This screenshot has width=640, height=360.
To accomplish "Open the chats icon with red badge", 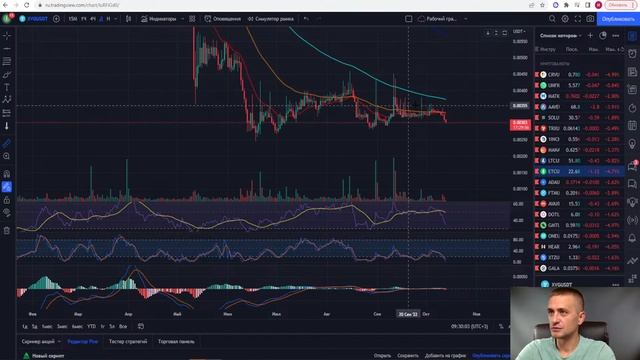I will coord(632,165).
